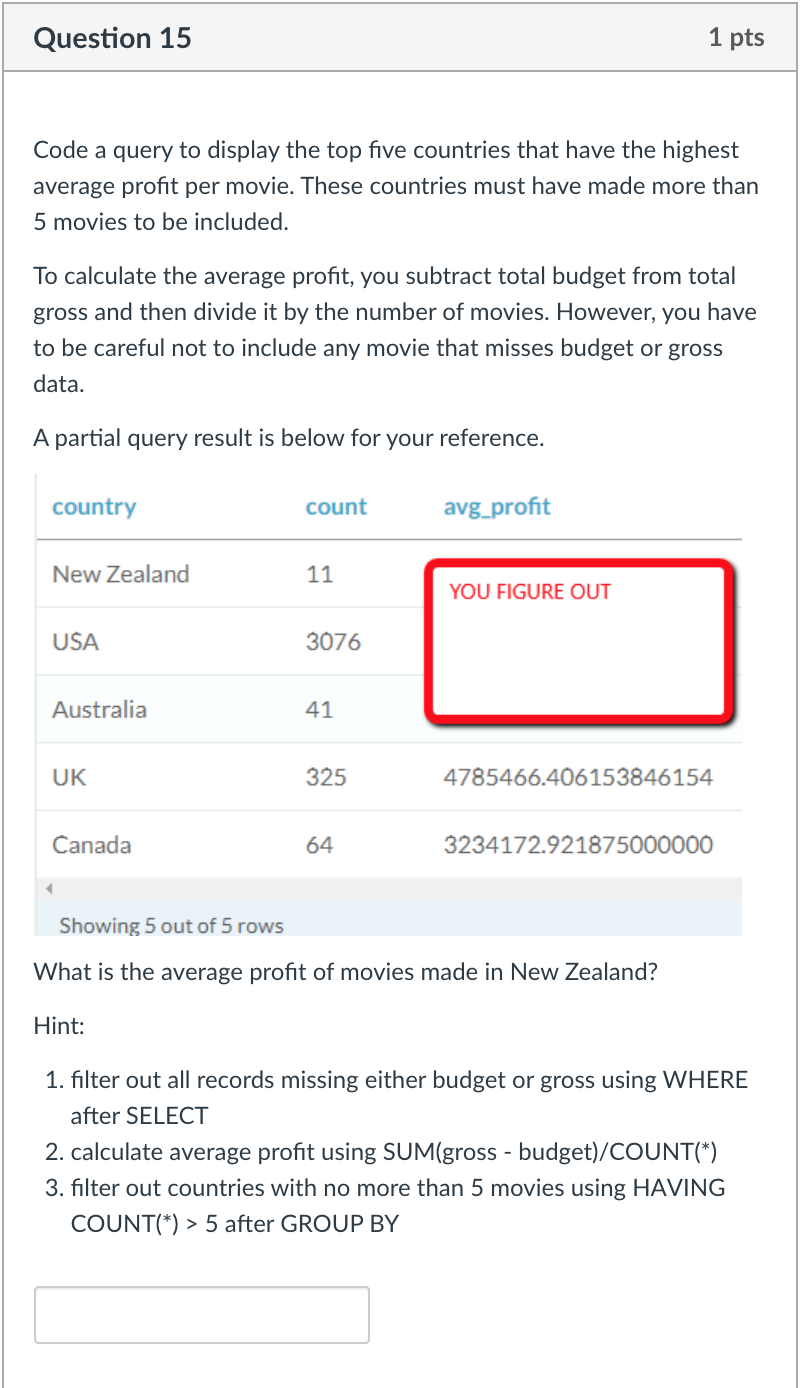The height and width of the screenshot is (1388, 802).
Task: Click the Canada table row
Action: click(x=91, y=844)
